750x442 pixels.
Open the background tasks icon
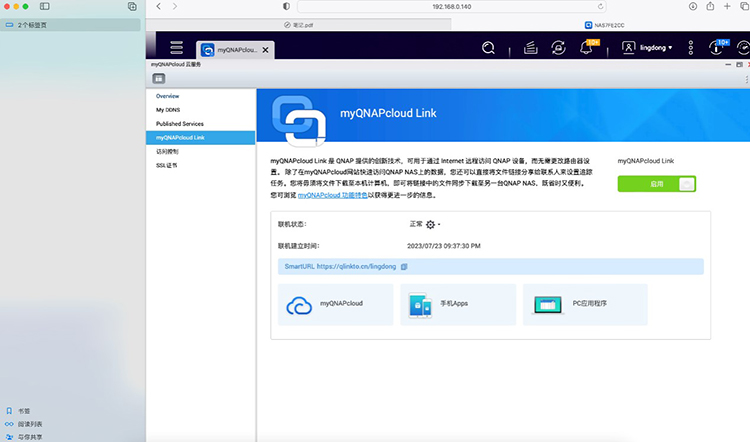(531, 47)
